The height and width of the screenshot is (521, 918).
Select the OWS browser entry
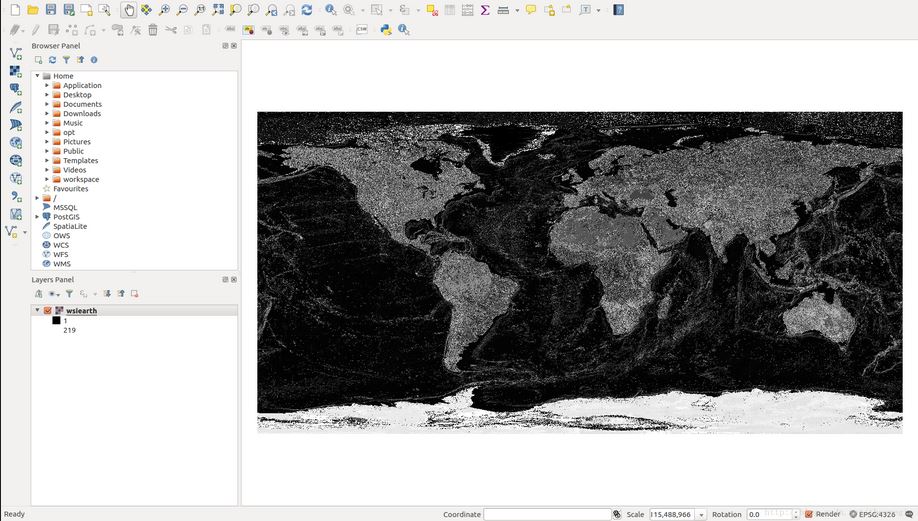61,235
